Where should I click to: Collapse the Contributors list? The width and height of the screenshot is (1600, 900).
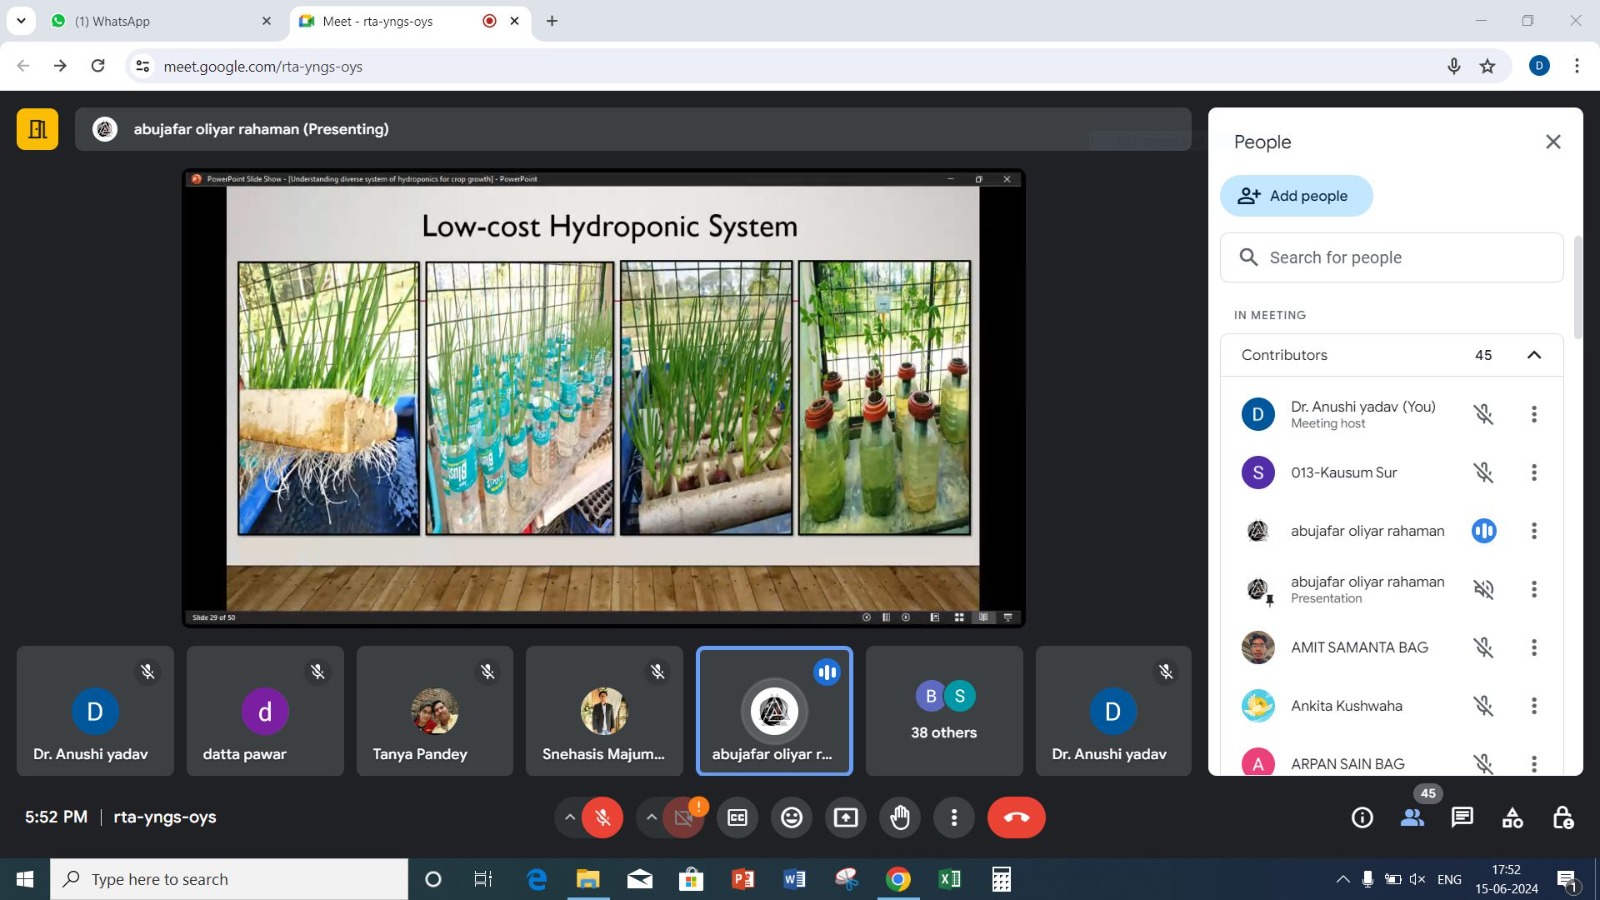pyautogui.click(x=1534, y=355)
